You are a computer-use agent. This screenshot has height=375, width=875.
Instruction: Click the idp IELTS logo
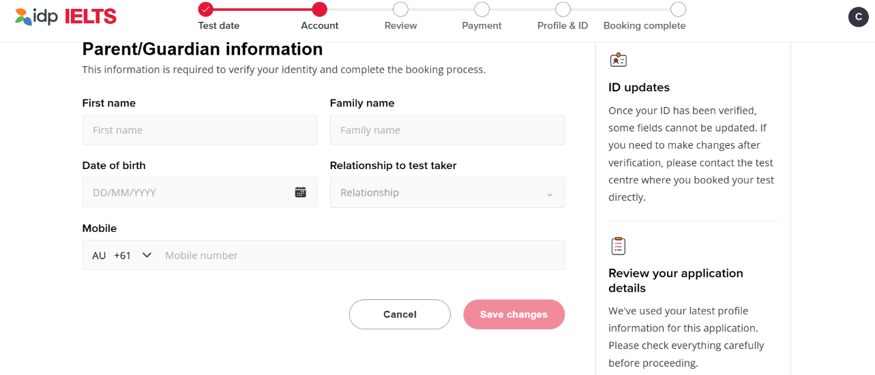point(65,17)
